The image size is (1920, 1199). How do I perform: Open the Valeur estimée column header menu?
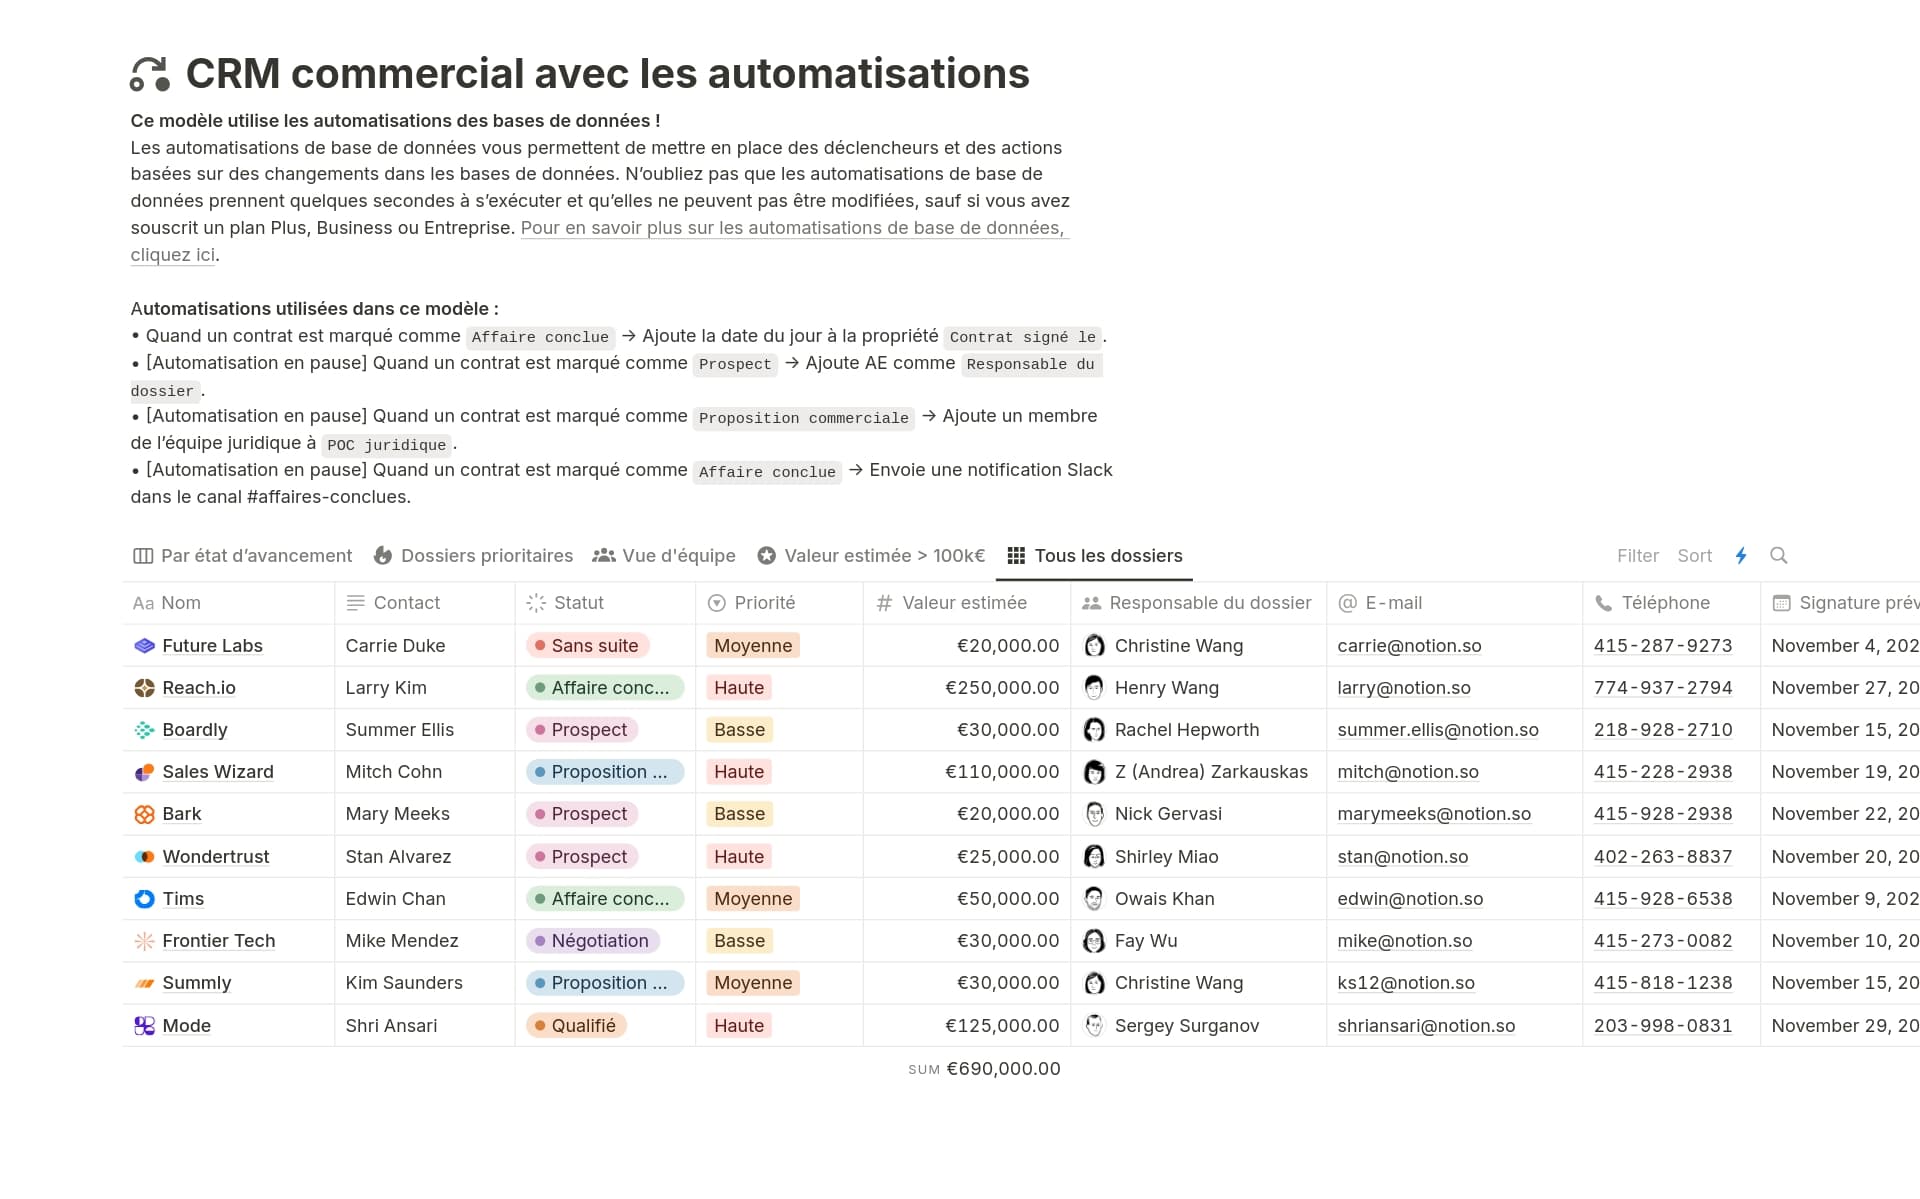tap(963, 603)
